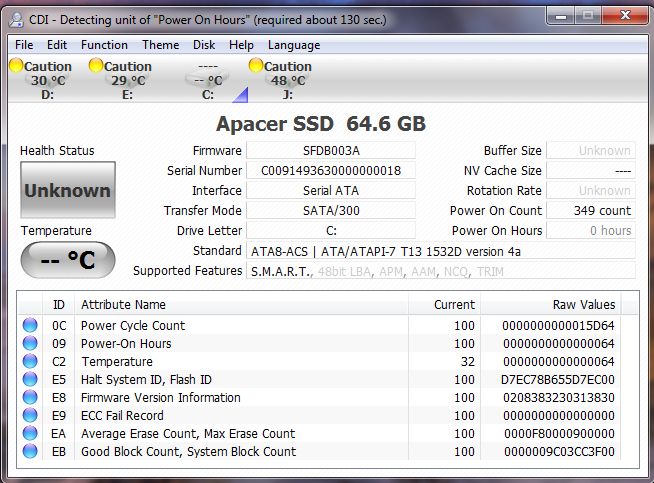Click blue status dot for Power Cycle Count
The image size is (654, 483).
click(x=30, y=325)
